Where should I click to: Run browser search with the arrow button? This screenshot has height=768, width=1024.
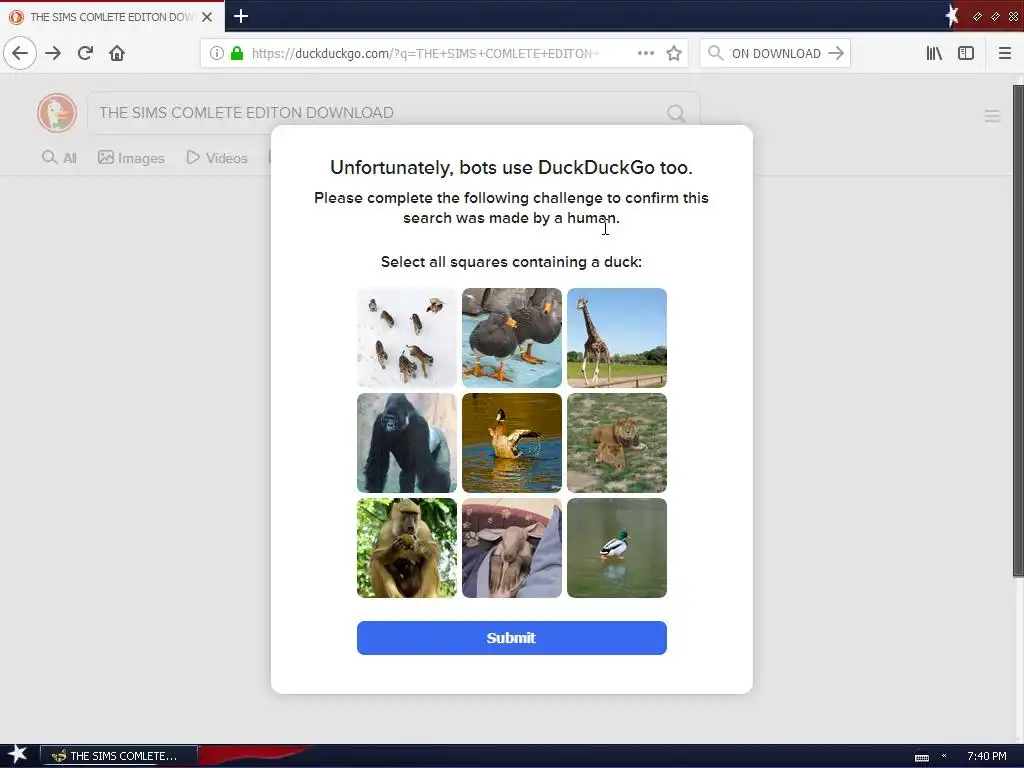pos(836,53)
